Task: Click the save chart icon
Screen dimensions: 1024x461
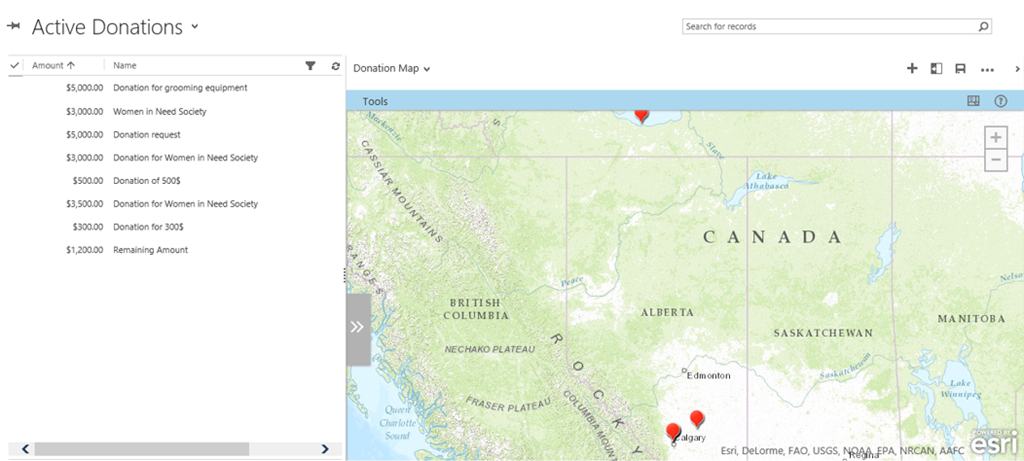Action: pyautogui.click(x=960, y=69)
